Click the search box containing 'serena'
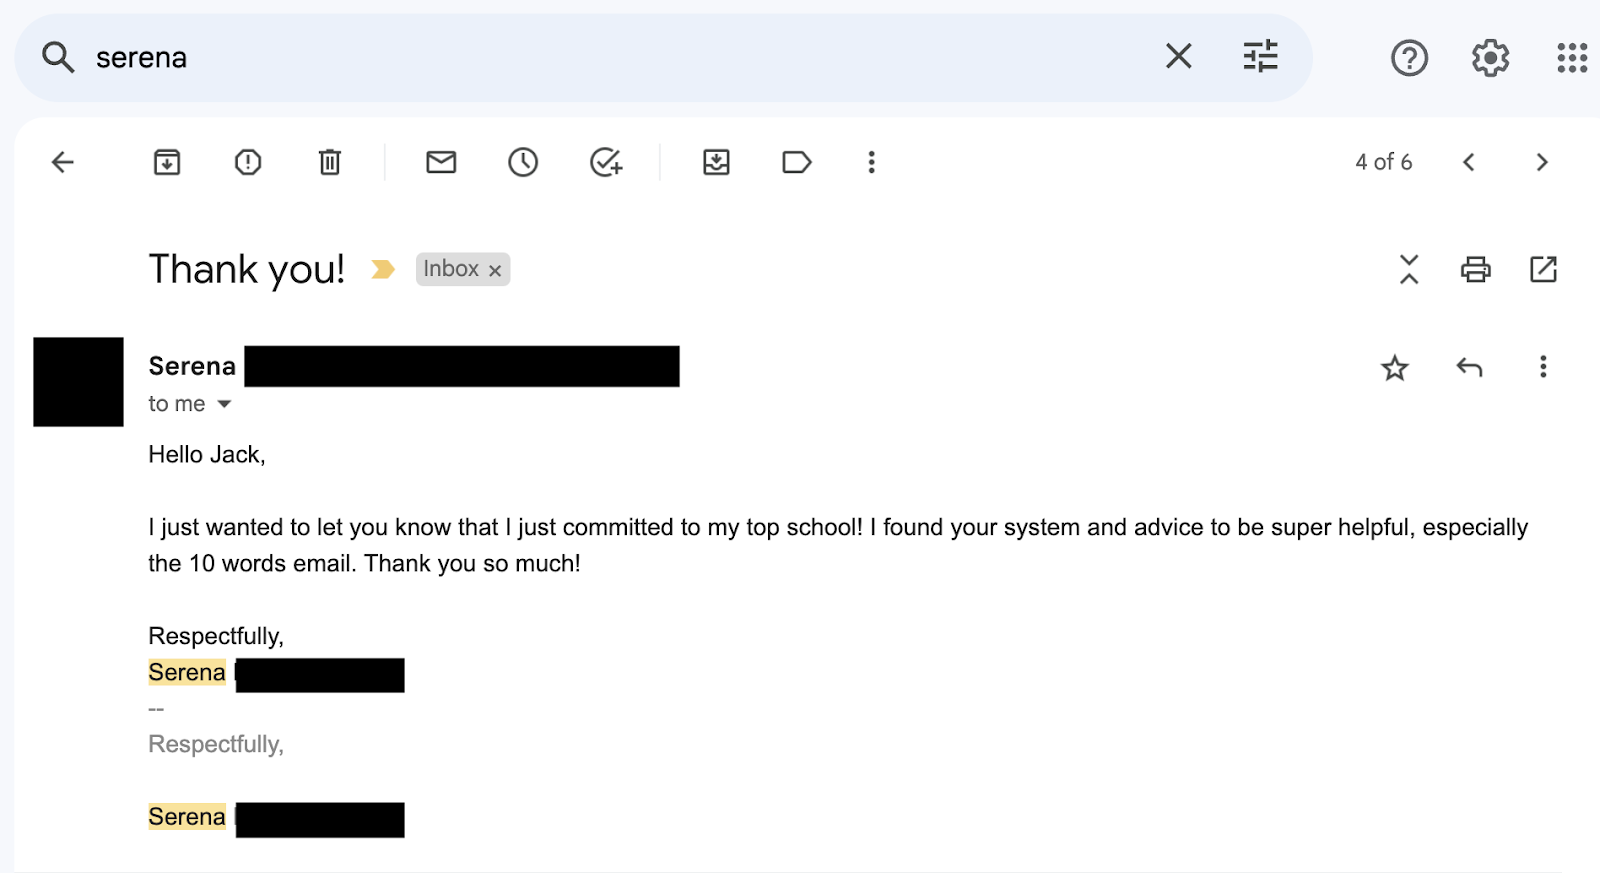The image size is (1600, 873). pyautogui.click(x=600, y=58)
